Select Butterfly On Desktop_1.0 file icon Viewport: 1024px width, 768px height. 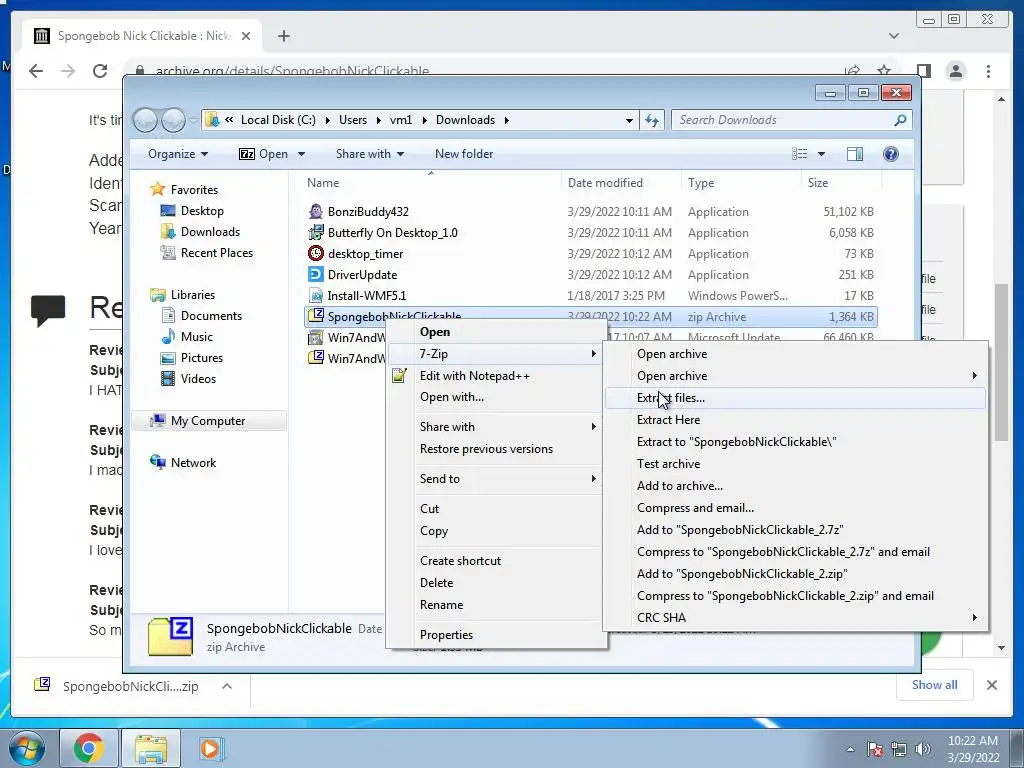tap(316, 232)
